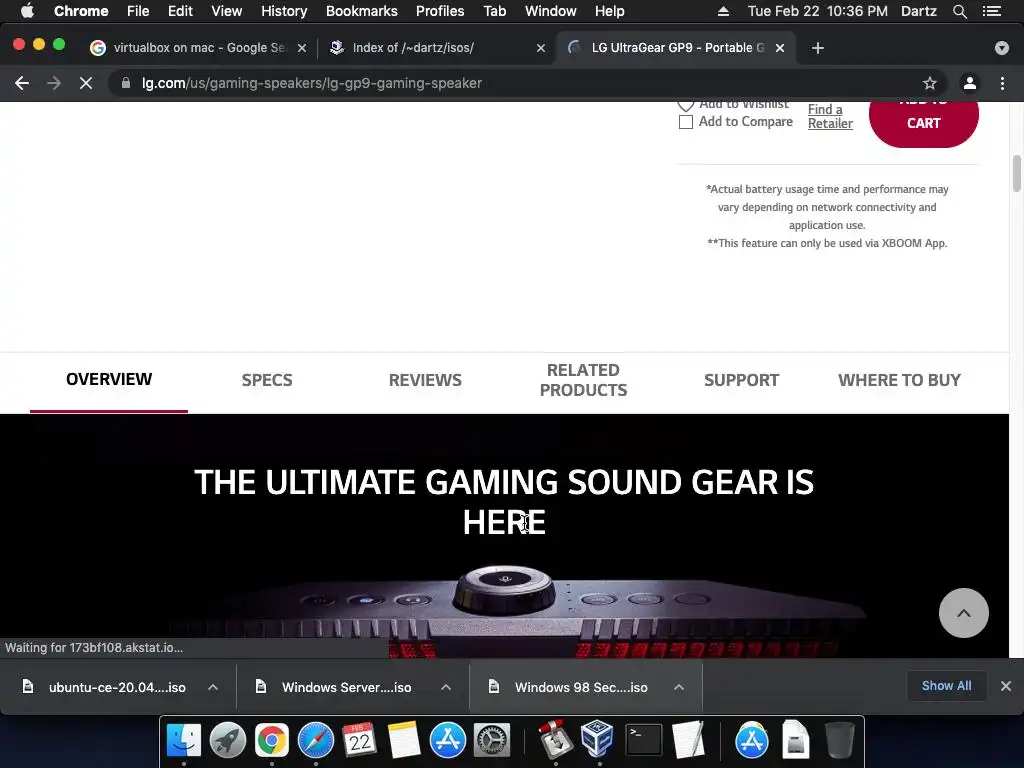
Task: Open System Preferences gear in Dock
Action: coord(492,740)
